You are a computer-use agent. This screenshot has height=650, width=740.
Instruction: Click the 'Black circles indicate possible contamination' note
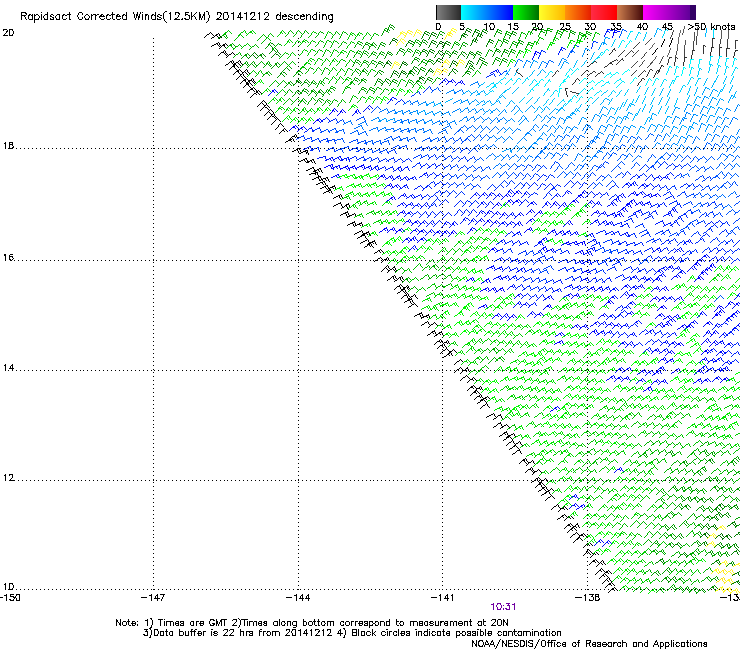click(456, 633)
